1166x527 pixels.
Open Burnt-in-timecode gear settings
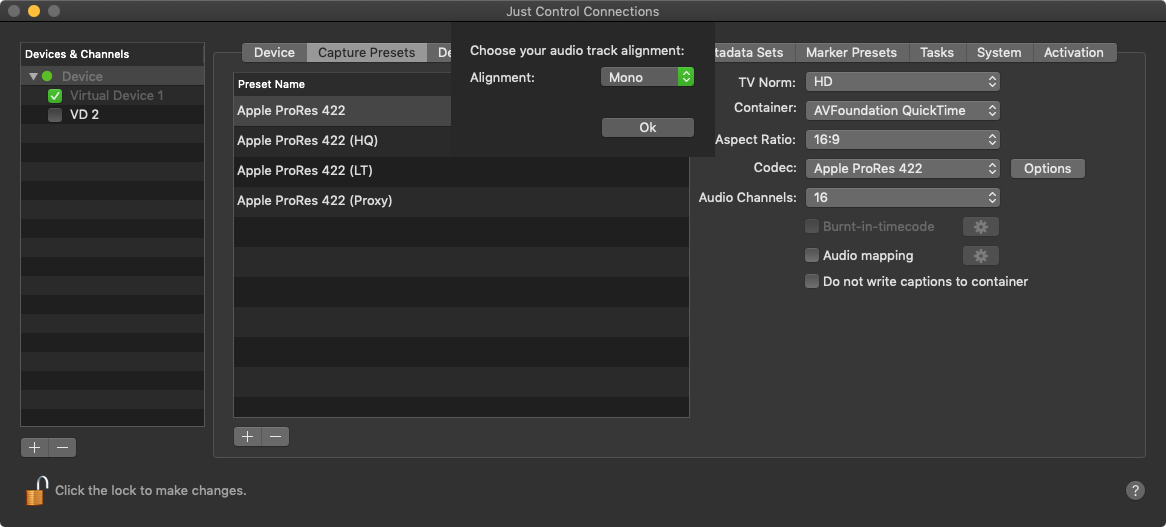981,227
